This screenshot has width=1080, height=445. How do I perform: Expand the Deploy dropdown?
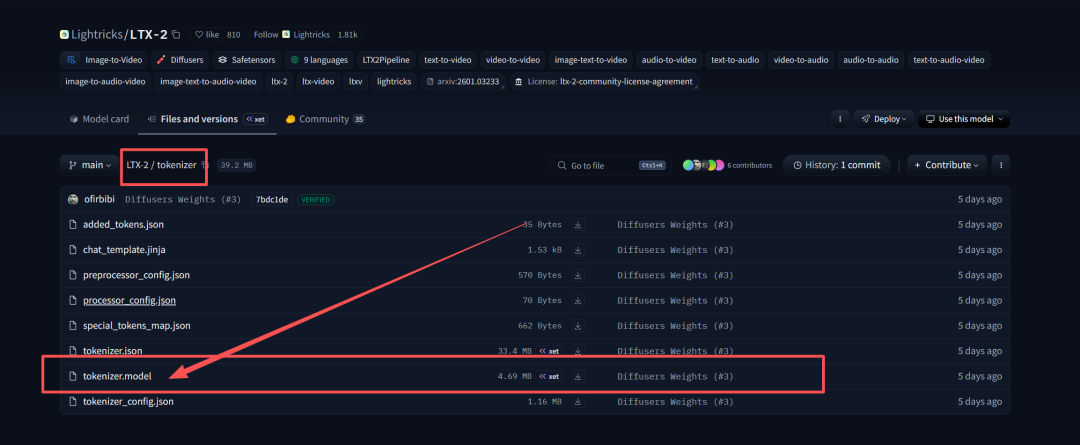click(x=884, y=119)
